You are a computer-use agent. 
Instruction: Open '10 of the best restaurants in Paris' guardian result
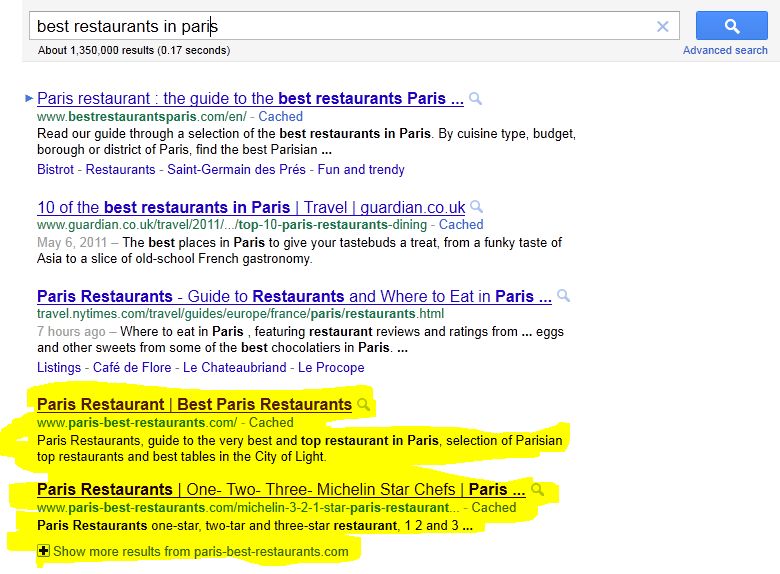tap(251, 207)
